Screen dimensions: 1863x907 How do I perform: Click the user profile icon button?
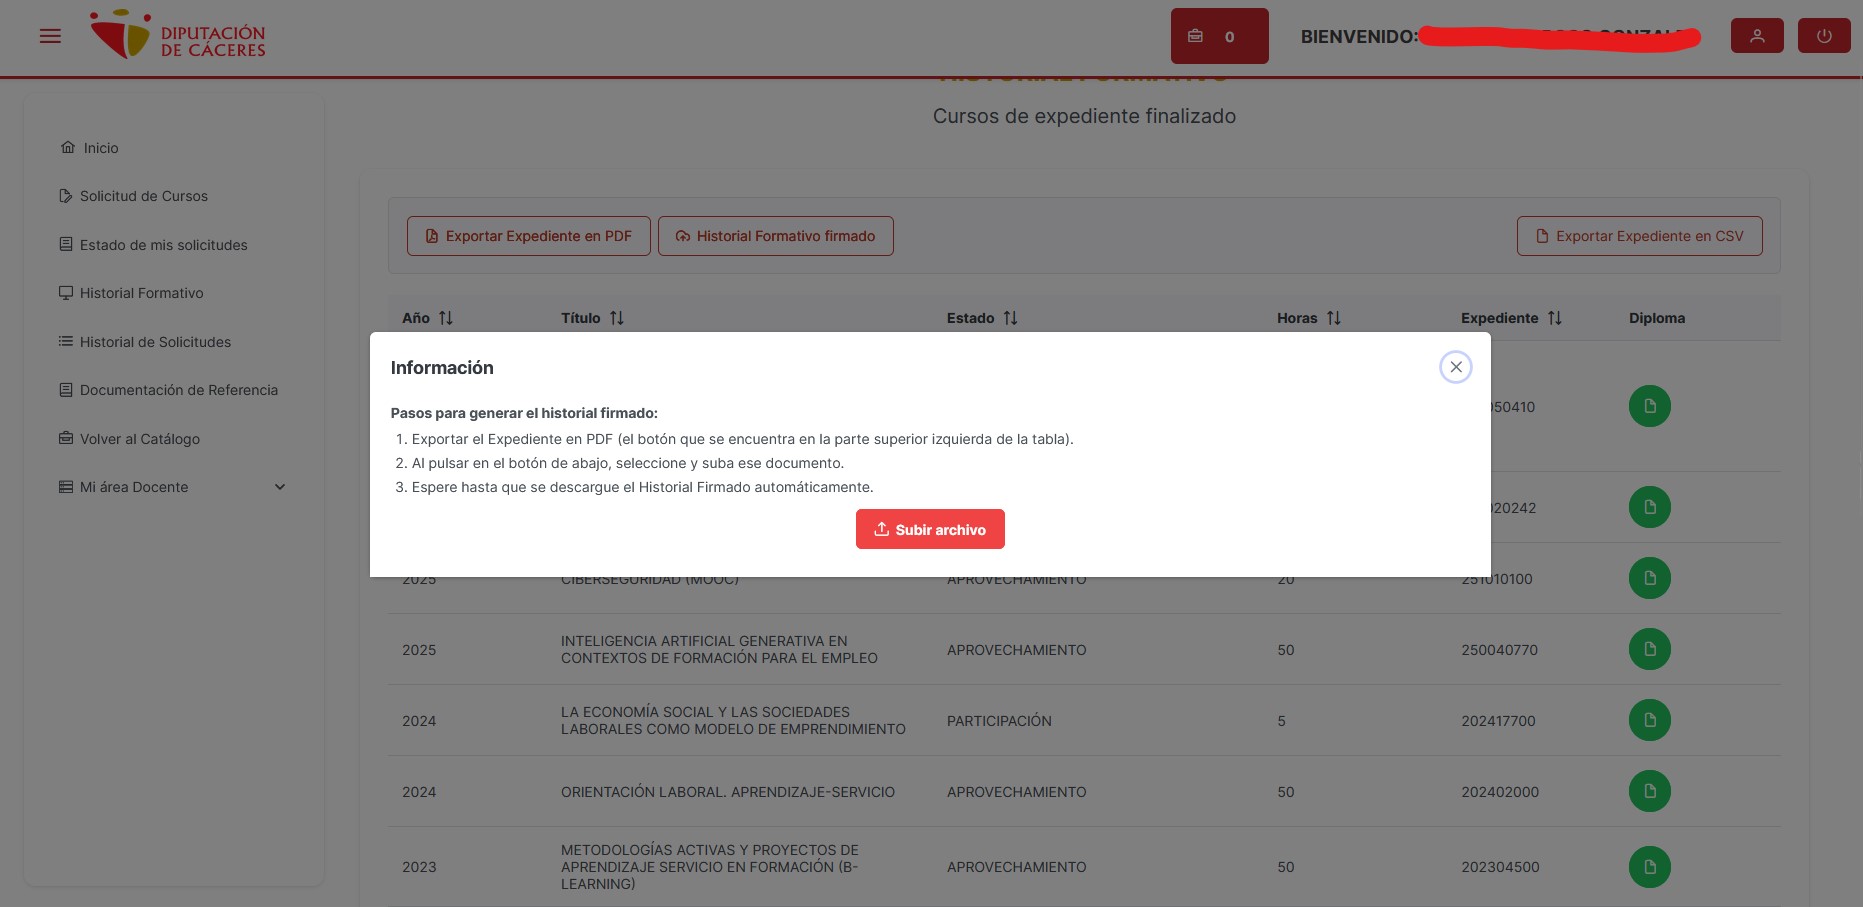click(1756, 36)
